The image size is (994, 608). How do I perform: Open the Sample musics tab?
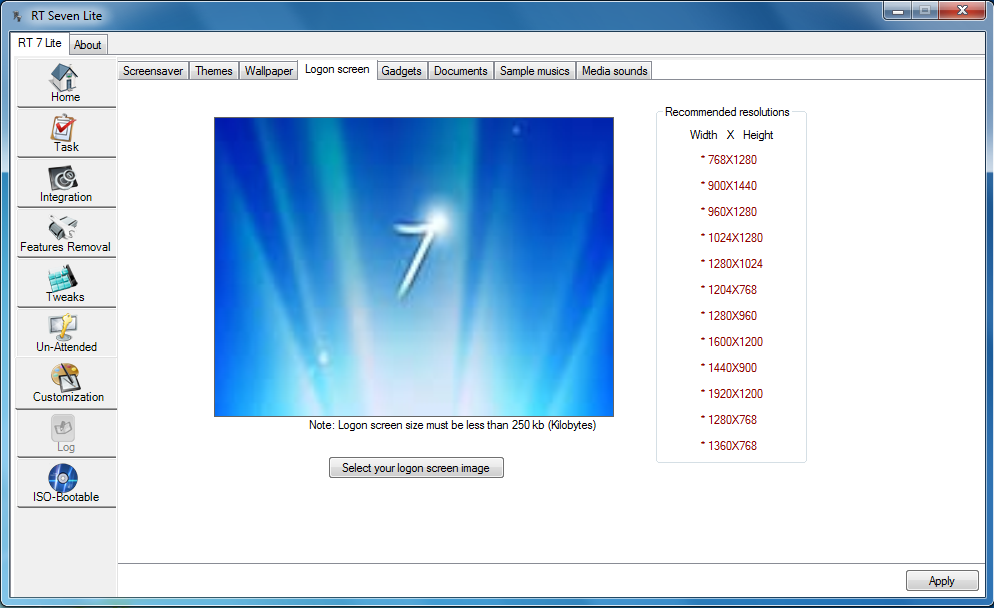pyautogui.click(x=534, y=71)
